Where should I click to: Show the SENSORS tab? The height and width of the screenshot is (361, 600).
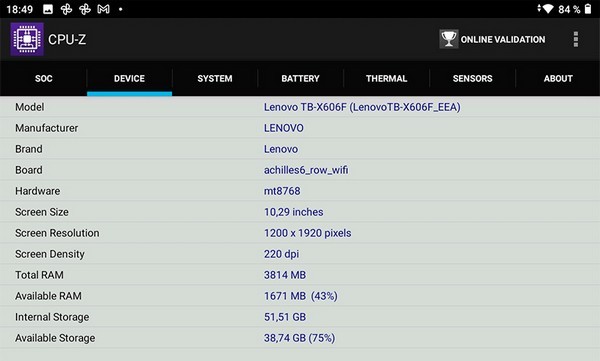point(472,78)
